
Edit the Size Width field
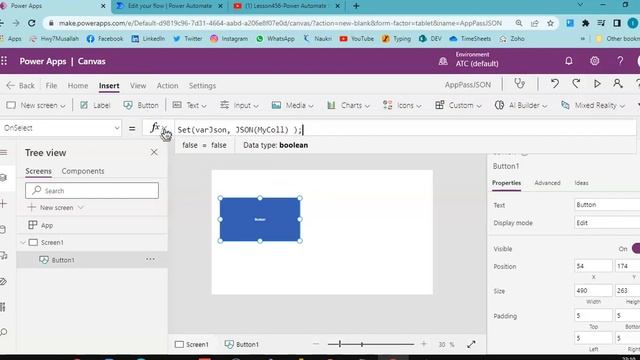593,291
